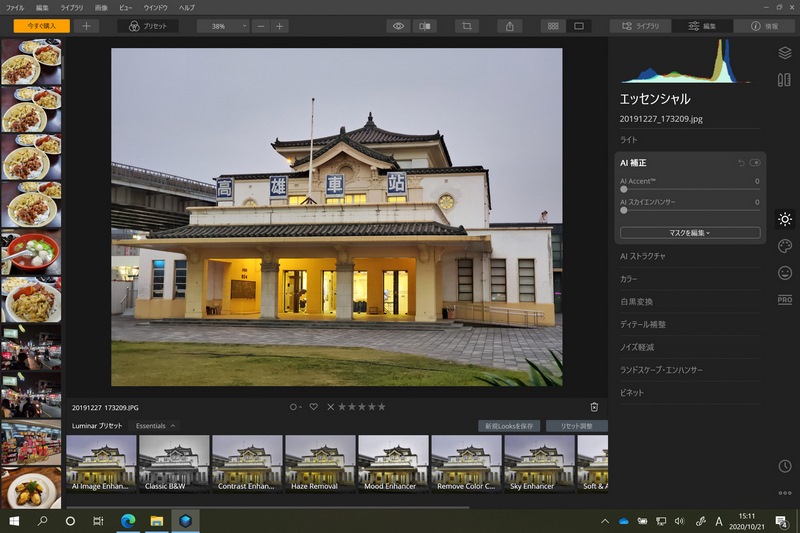Select the Creative palette icon
Image resolution: width=800 pixels, height=533 pixels.
[x=785, y=246]
